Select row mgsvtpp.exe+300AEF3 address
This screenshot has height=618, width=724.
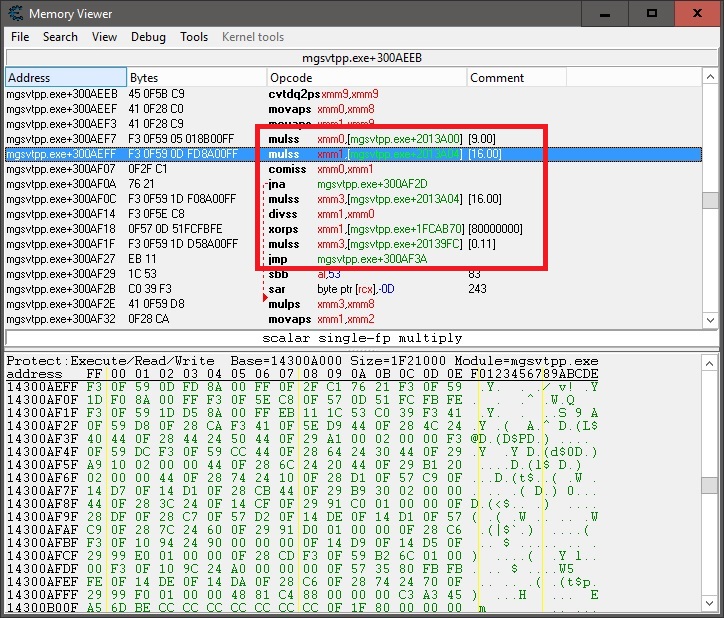coord(61,124)
